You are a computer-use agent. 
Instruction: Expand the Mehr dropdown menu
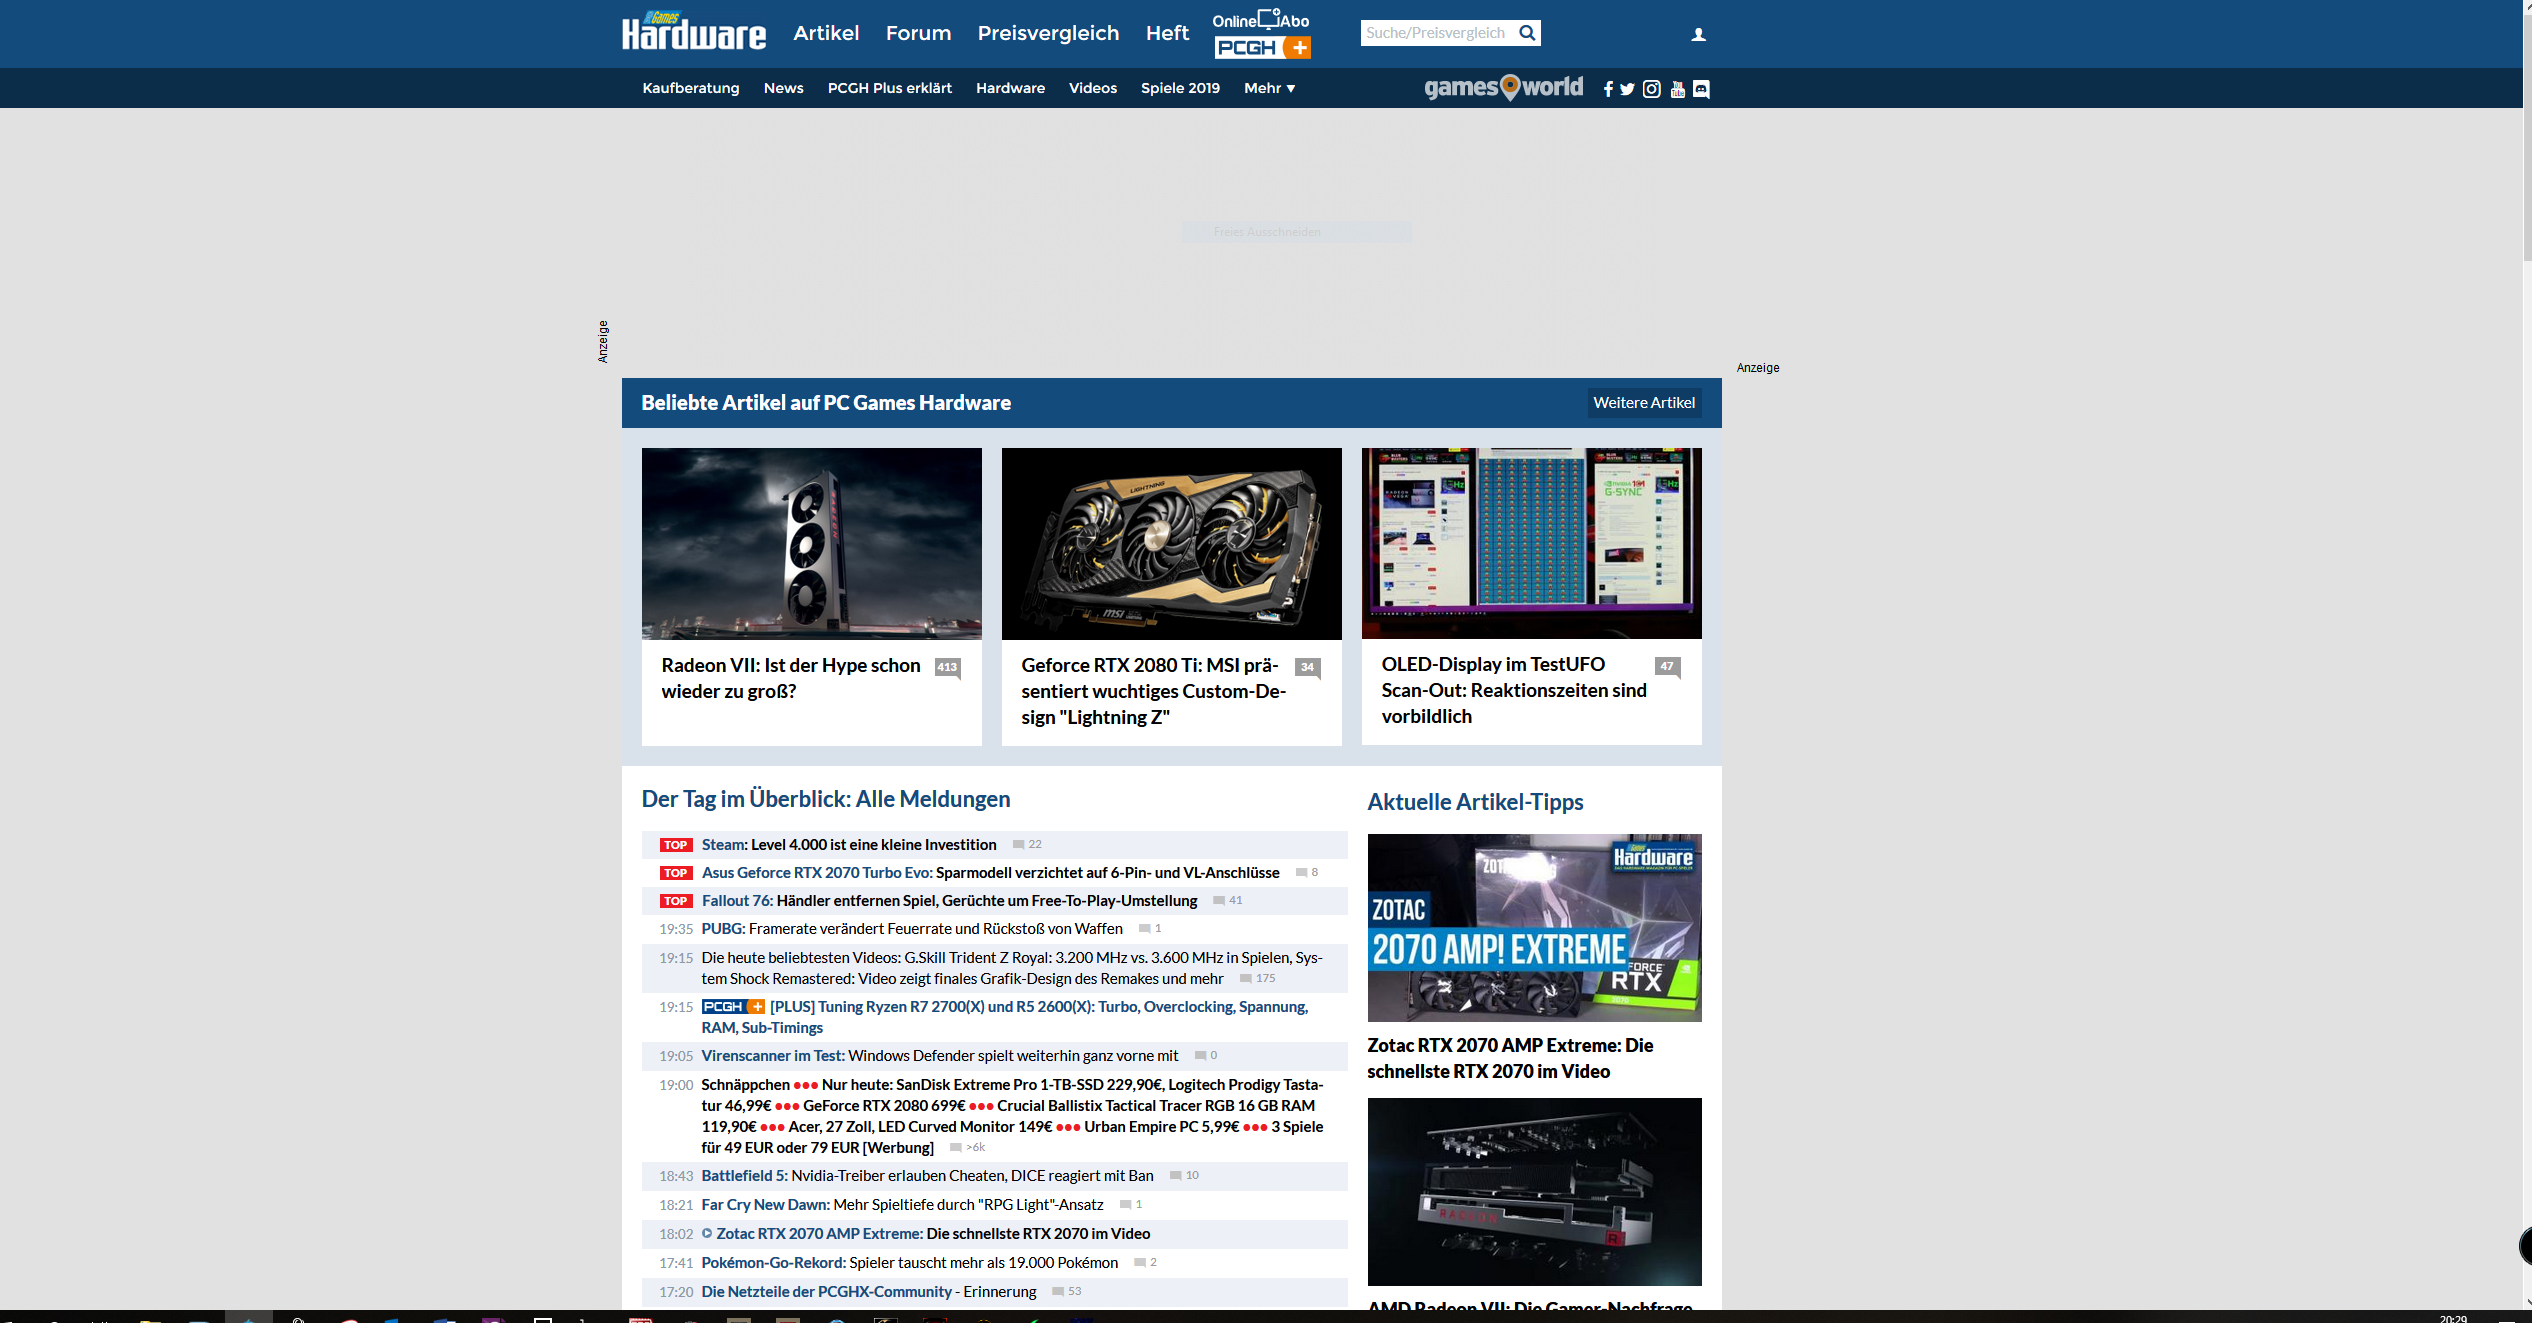coord(1269,88)
